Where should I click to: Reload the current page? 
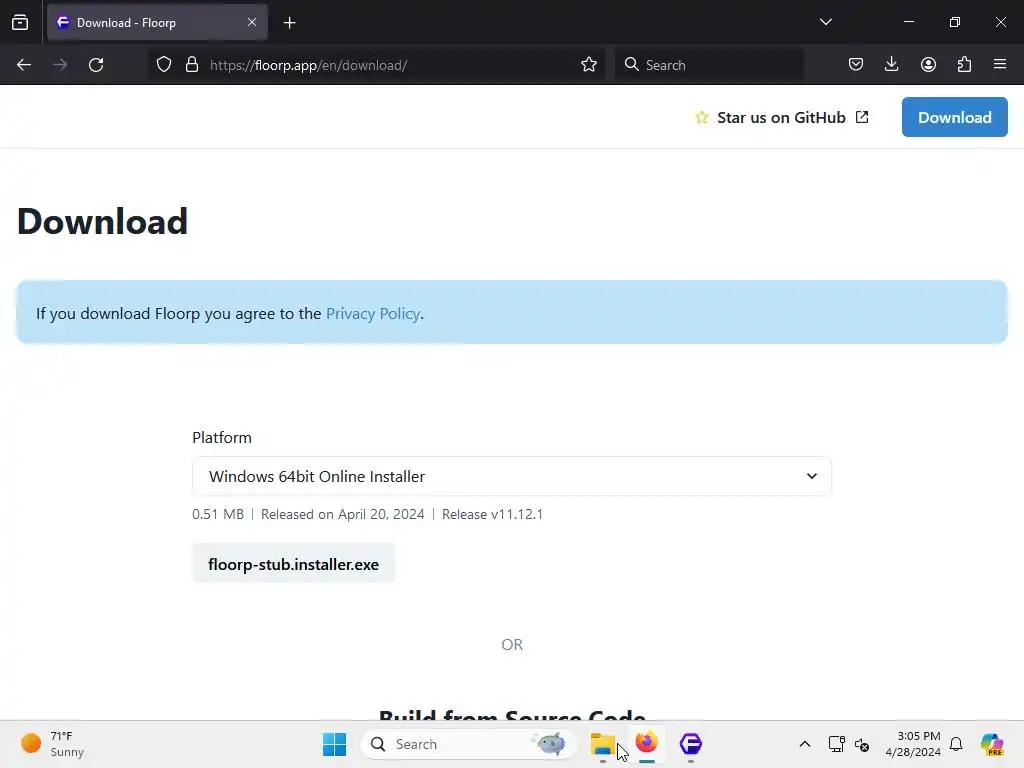(x=96, y=65)
